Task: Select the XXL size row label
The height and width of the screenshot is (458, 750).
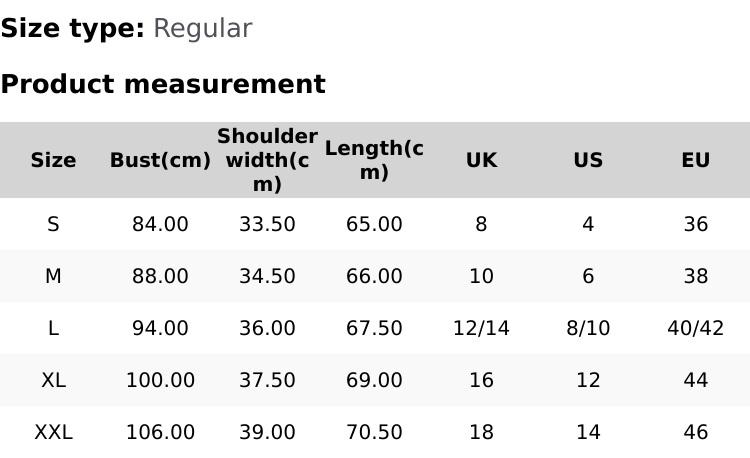Action: (x=53, y=432)
